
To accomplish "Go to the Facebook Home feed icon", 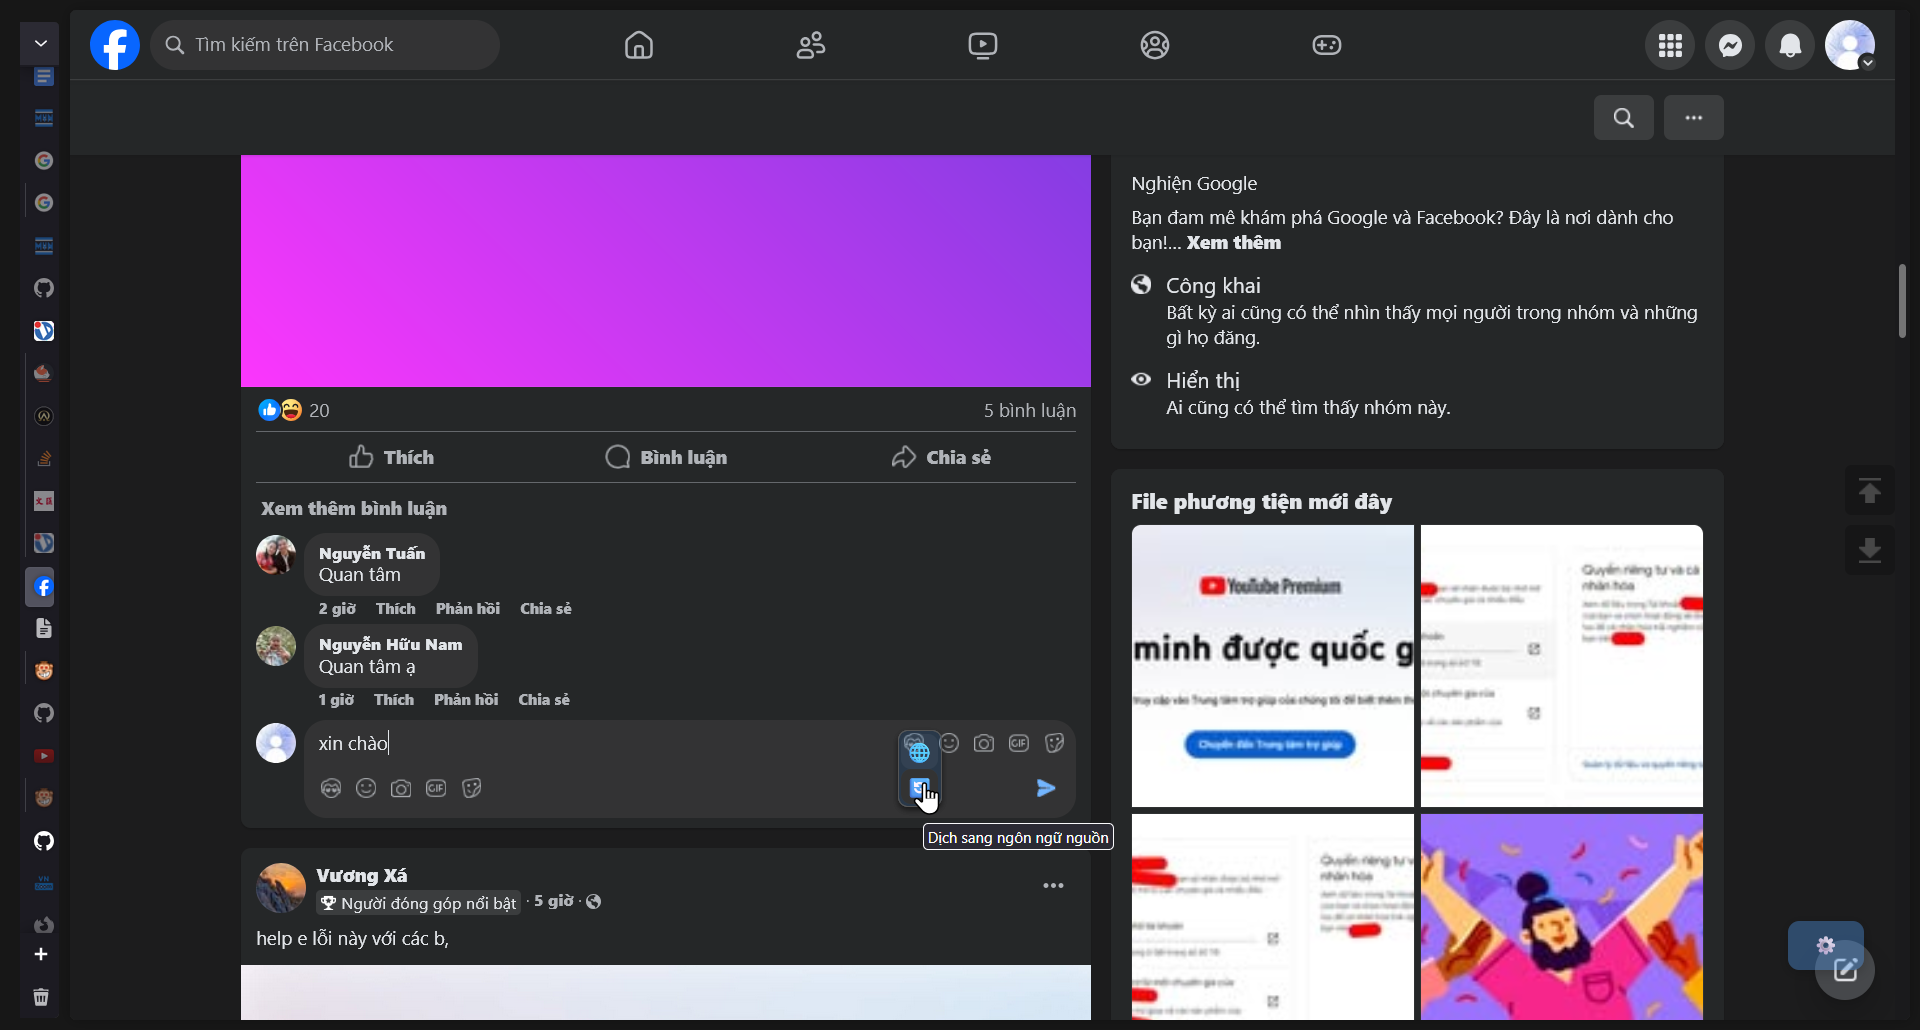I will [x=639, y=45].
